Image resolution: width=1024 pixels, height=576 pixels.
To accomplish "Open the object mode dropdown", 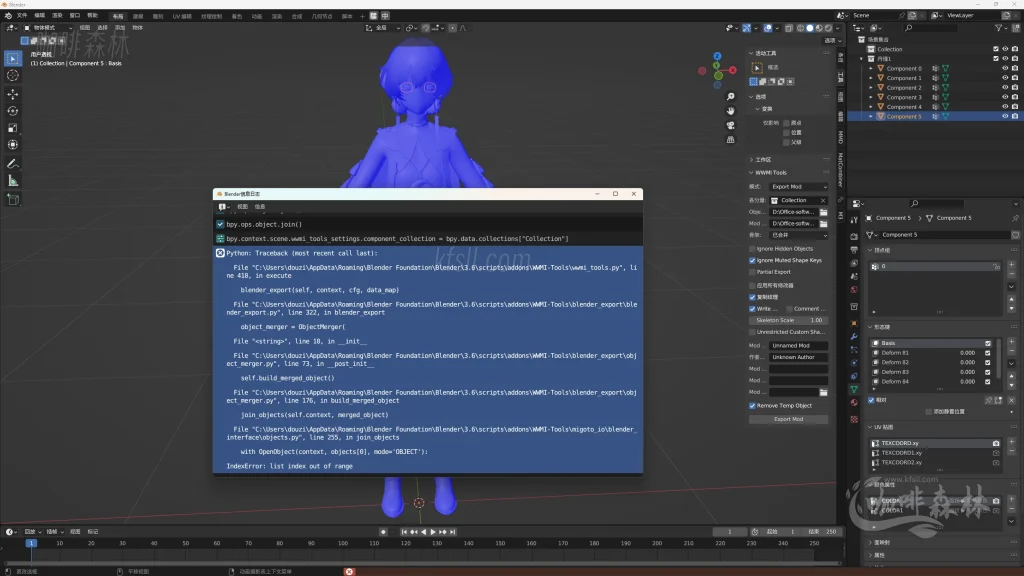I will point(46,28).
